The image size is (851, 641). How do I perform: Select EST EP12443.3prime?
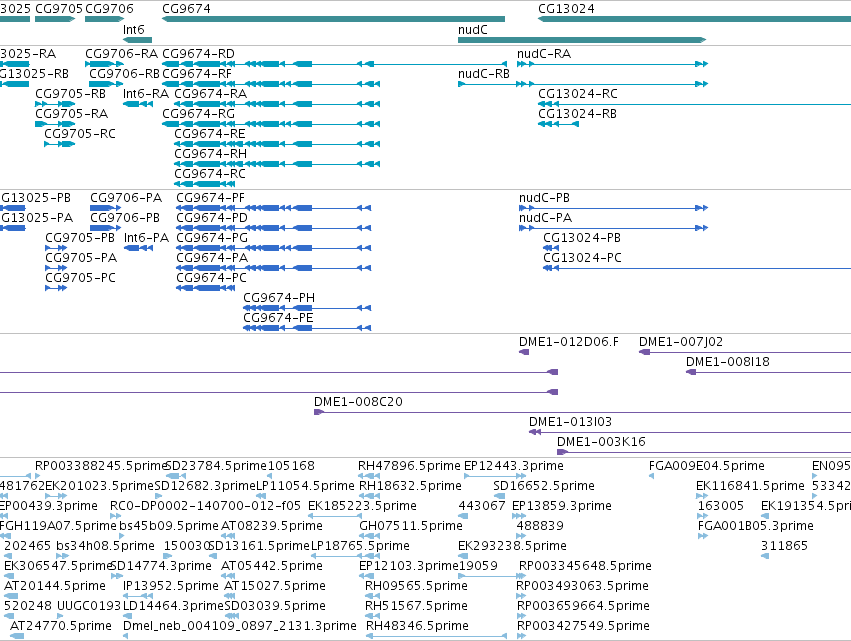tap(514, 466)
